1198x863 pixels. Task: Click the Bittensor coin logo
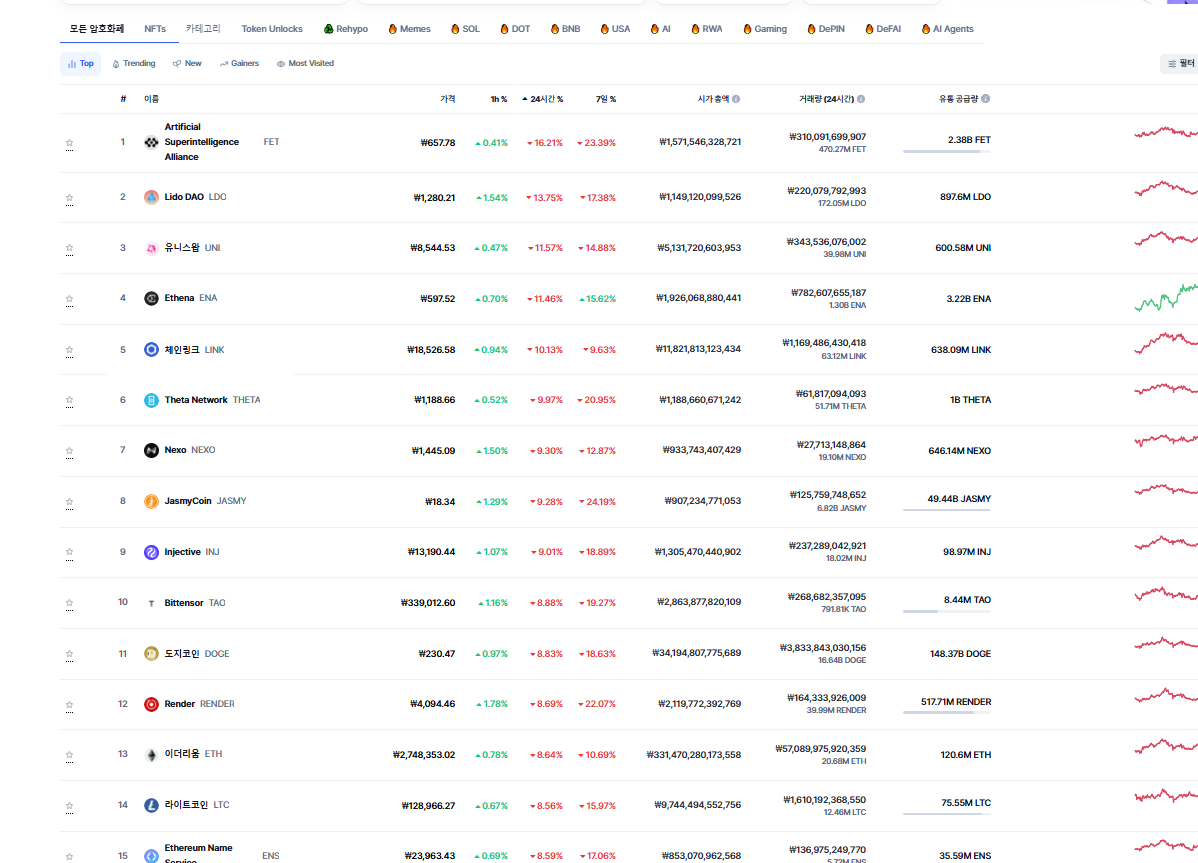151,603
